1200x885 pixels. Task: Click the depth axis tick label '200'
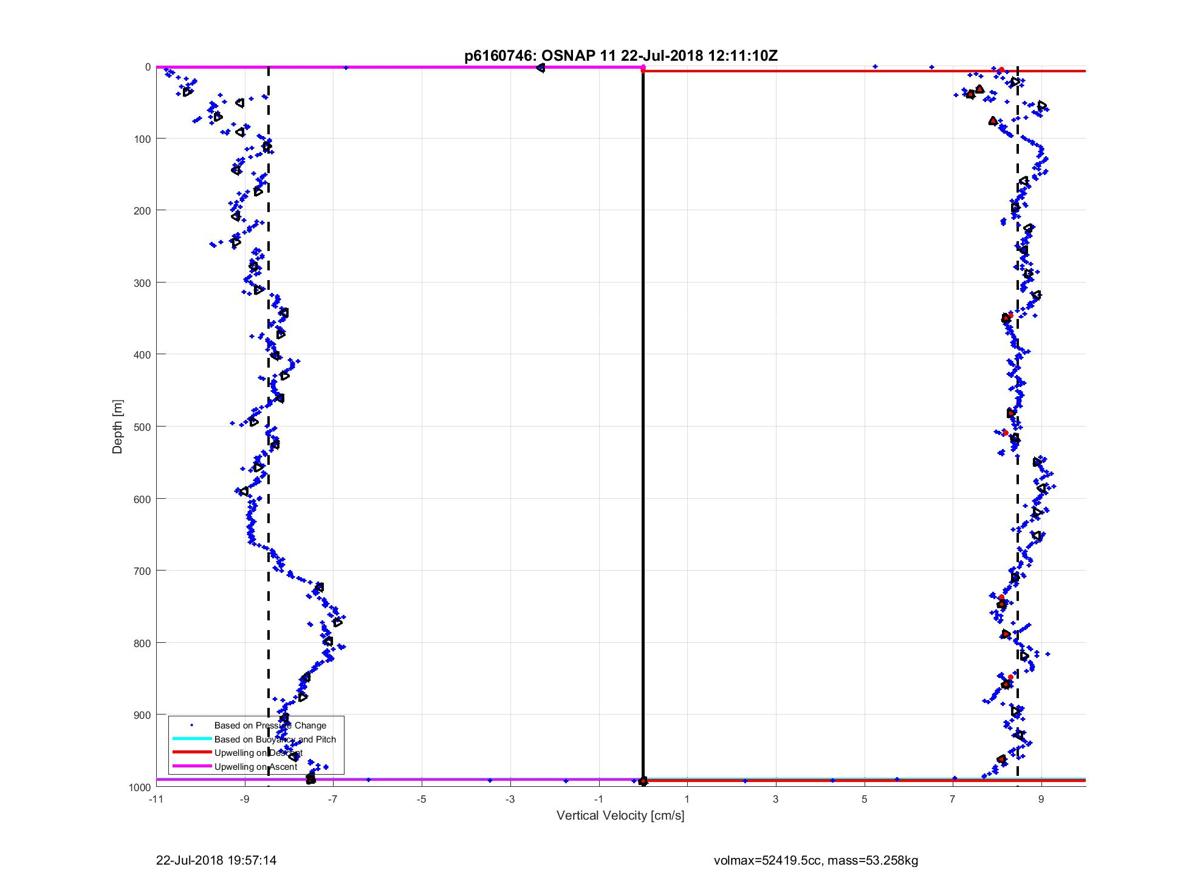pos(142,211)
